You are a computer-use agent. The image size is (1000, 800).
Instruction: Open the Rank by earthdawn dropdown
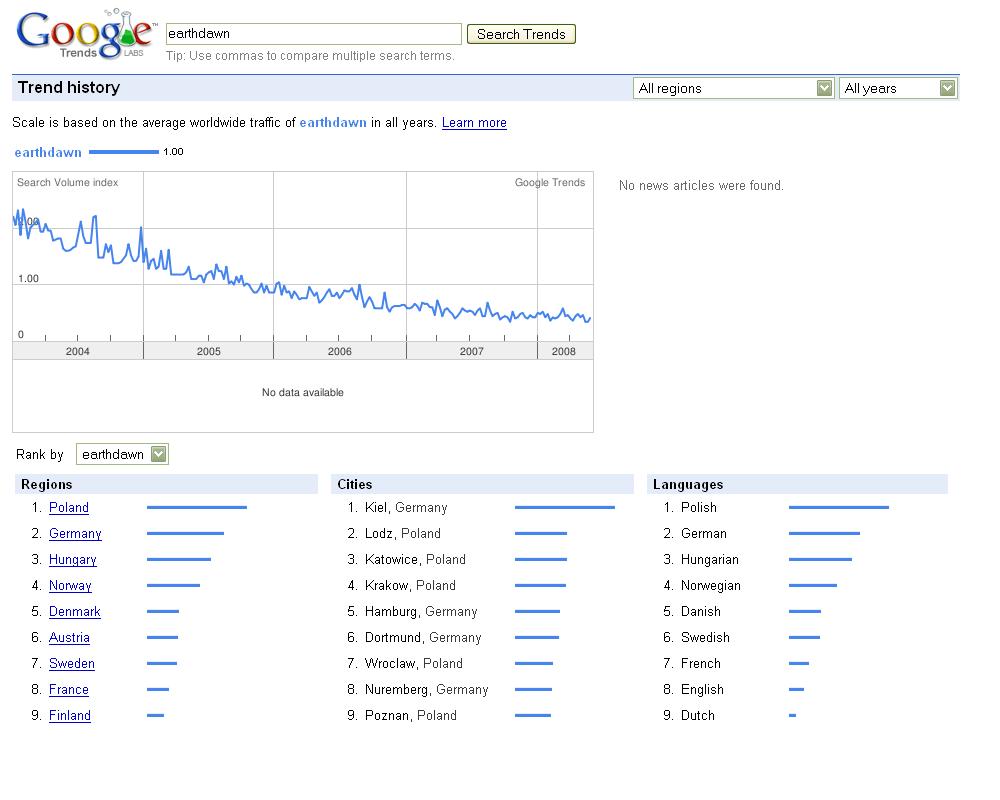[x=122, y=454]
